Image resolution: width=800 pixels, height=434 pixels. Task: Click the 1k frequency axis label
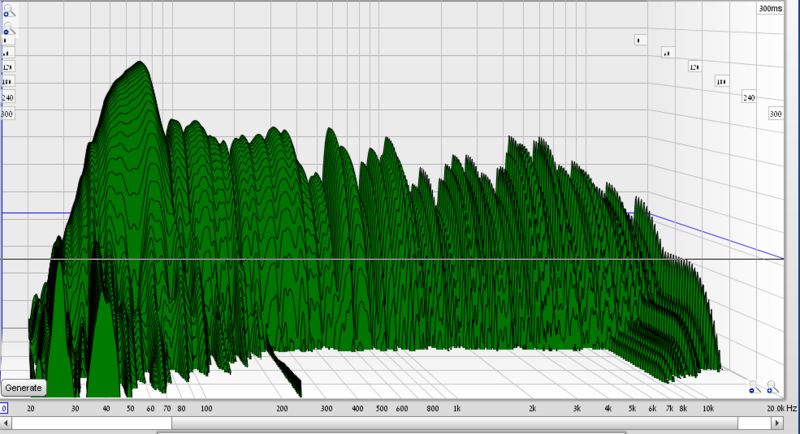click(x=457, y=409)
